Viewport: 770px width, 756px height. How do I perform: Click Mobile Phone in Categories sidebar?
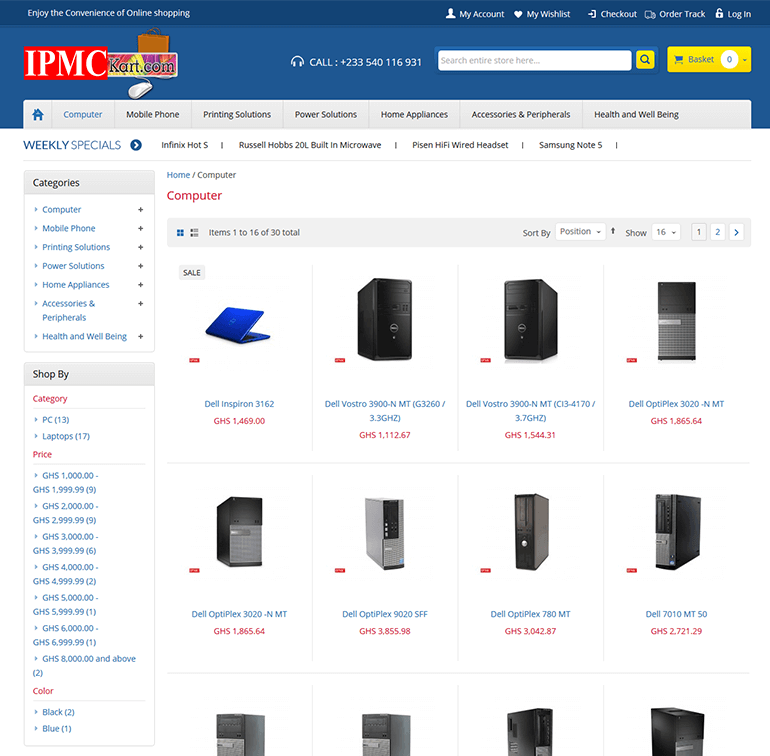[x=69, y=228]
